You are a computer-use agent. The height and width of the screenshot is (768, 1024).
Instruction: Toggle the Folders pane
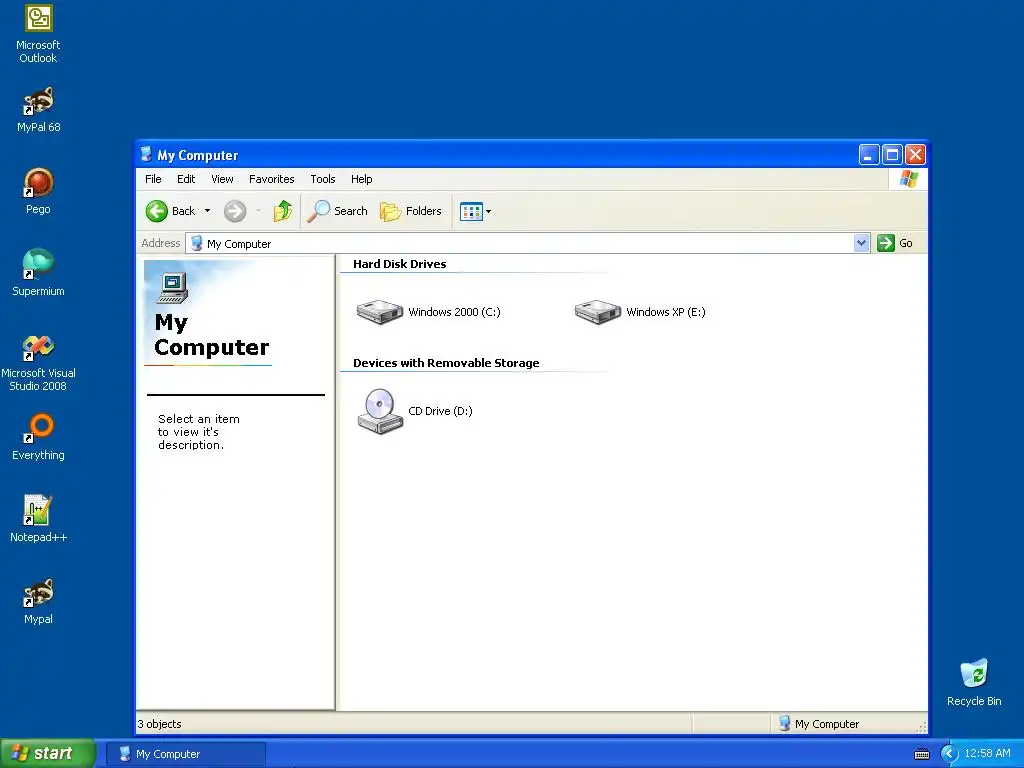coord(411,211)
